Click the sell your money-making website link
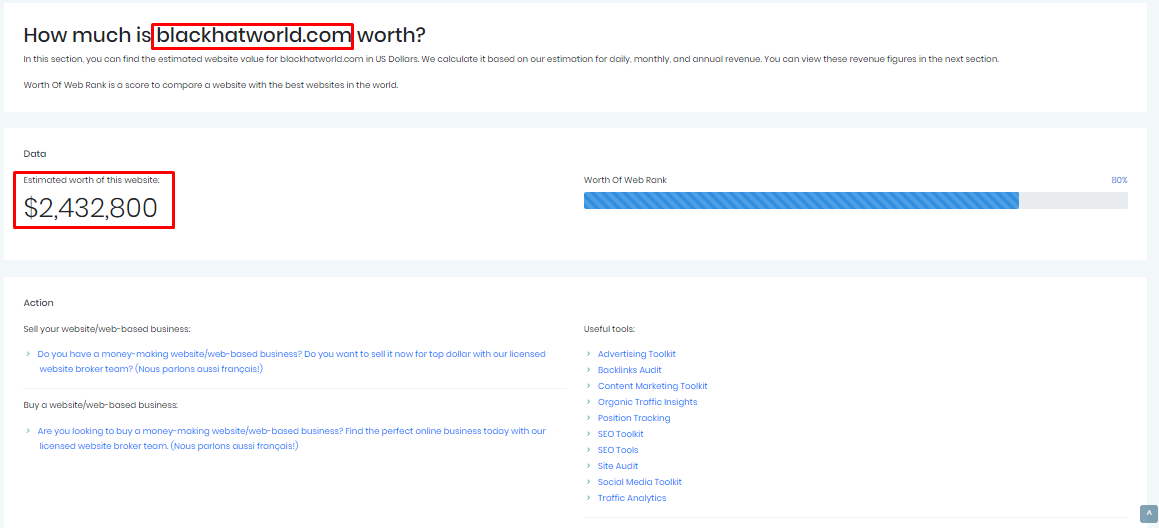 coord(292,361)
